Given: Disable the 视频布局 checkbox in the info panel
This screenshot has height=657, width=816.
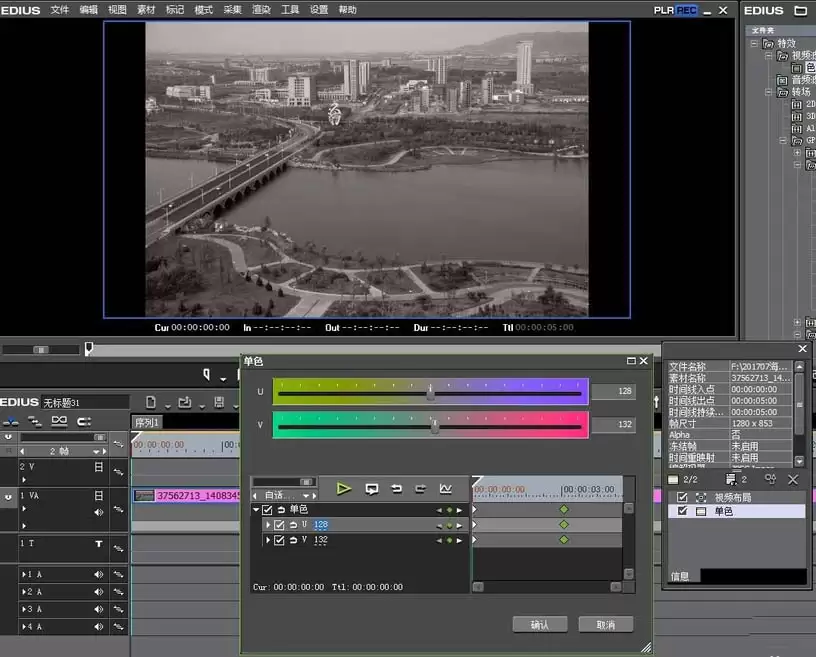Looking at the screenshot, I should 682,497.
